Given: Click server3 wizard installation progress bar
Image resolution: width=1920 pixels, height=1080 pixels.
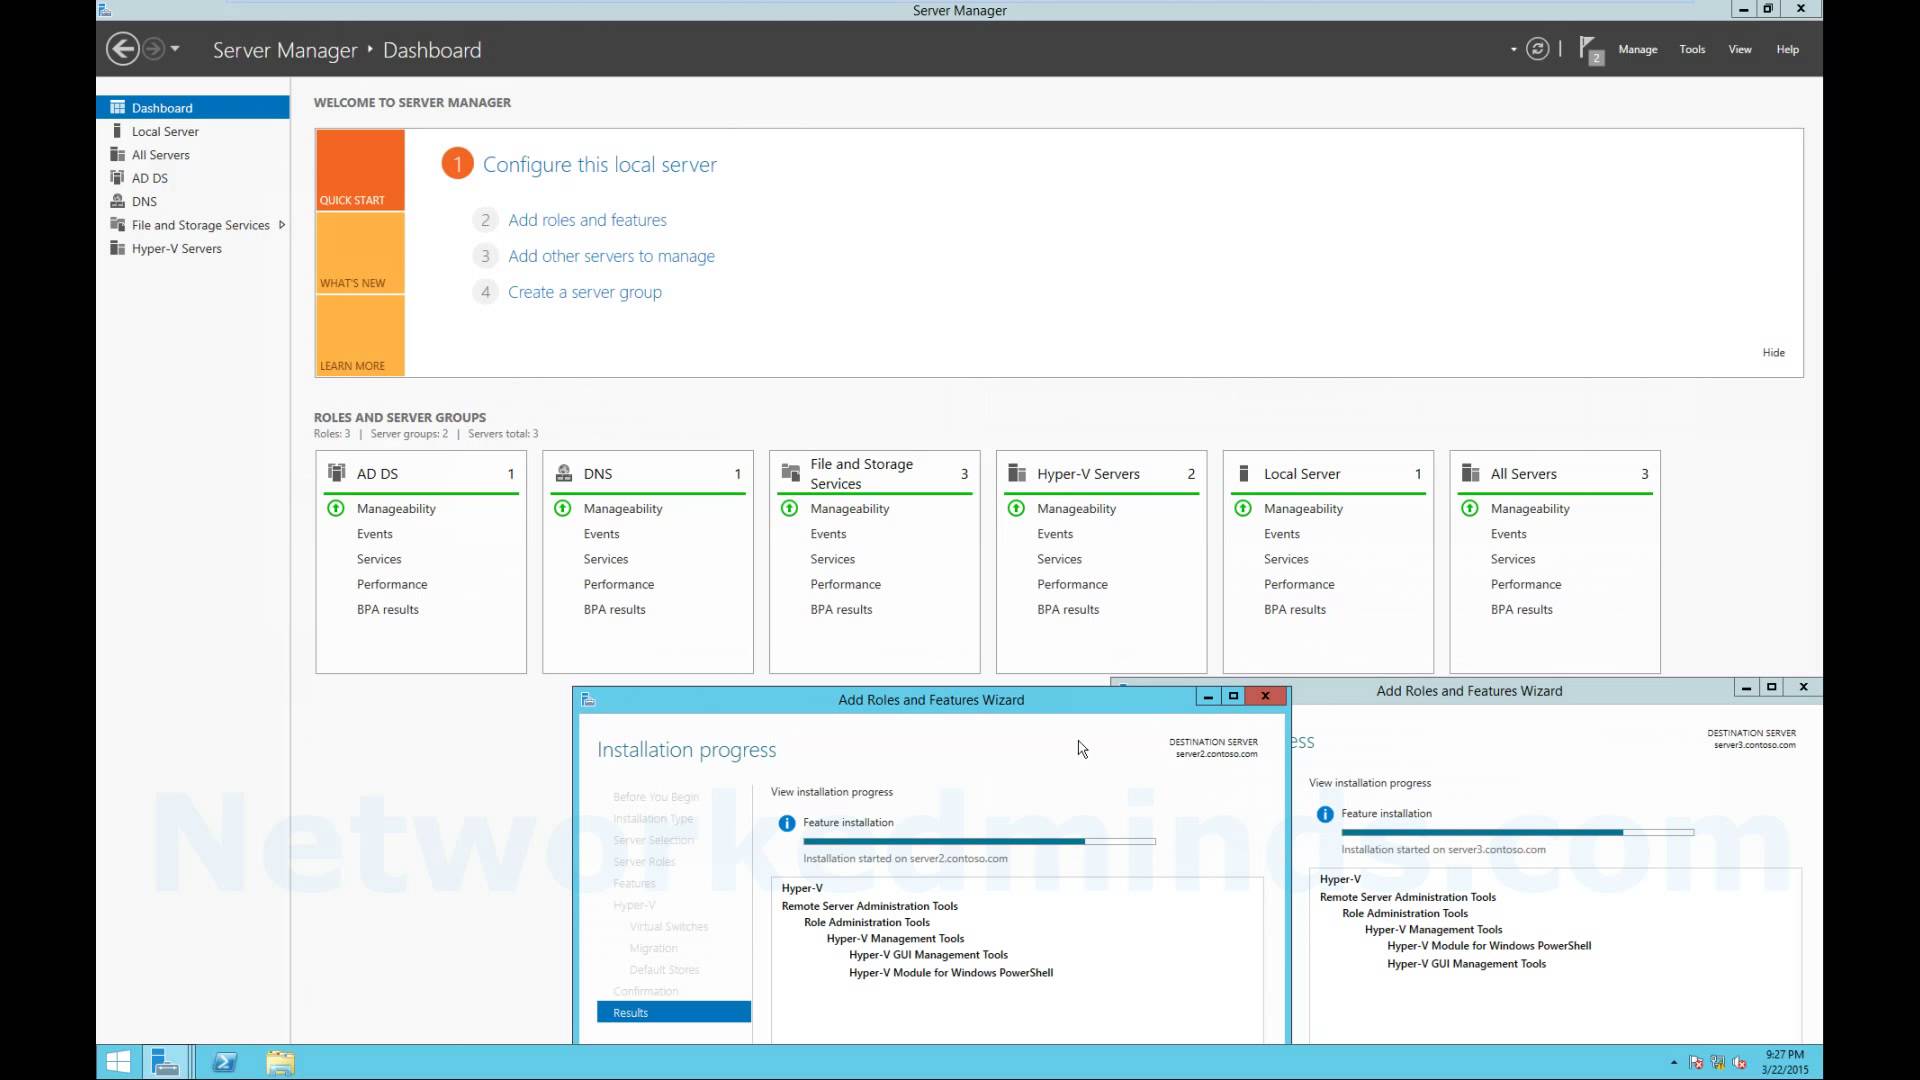Looking at the screenshot, I should tap(1517, 832).
